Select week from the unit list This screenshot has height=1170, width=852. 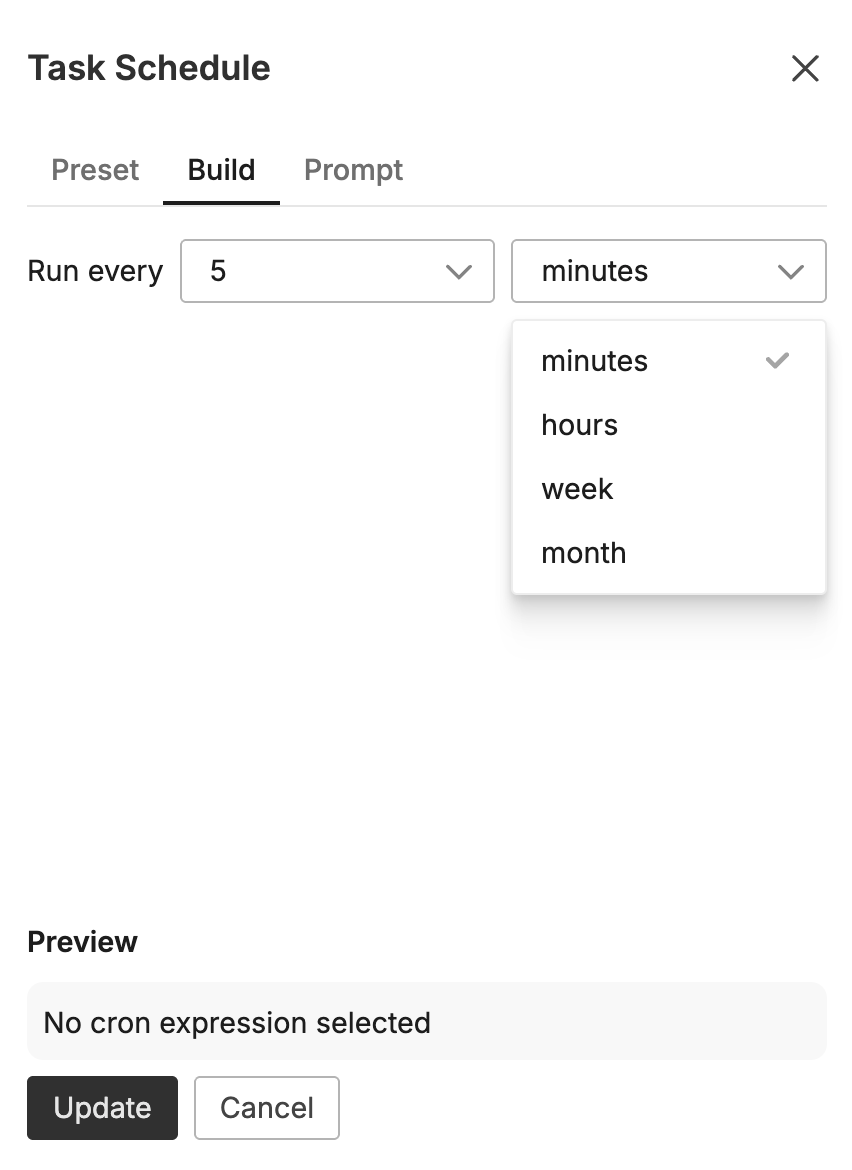click(x=577, y=489)
